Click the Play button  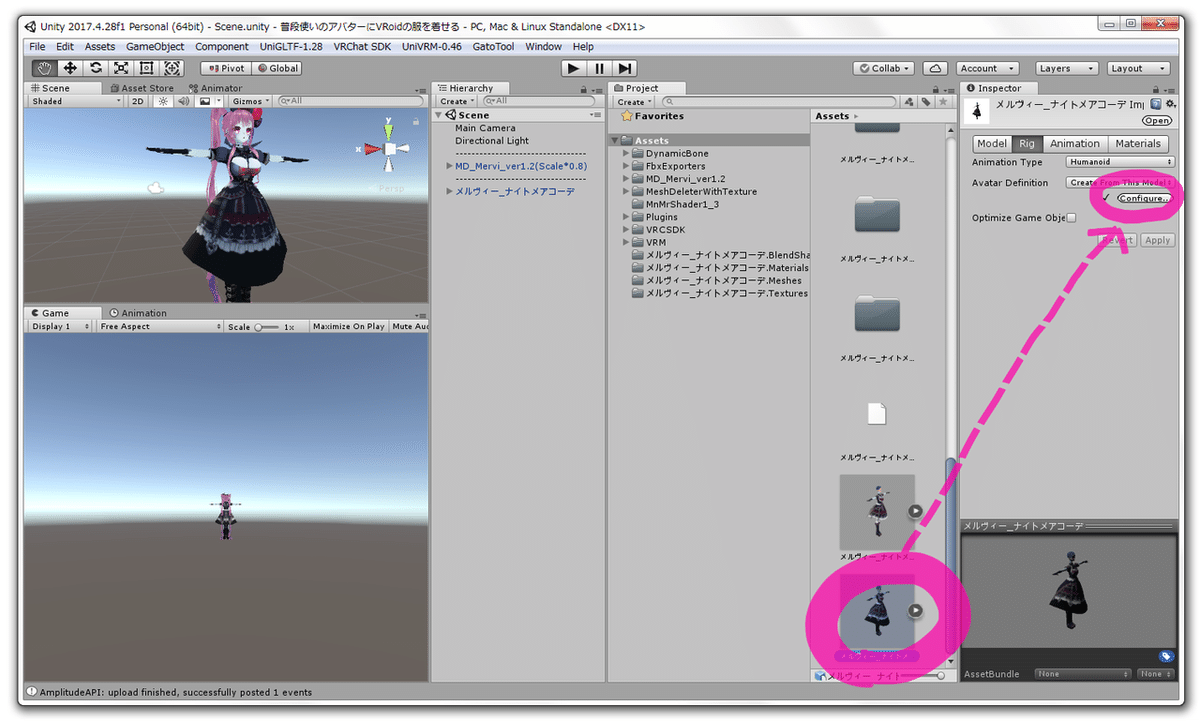573,68
